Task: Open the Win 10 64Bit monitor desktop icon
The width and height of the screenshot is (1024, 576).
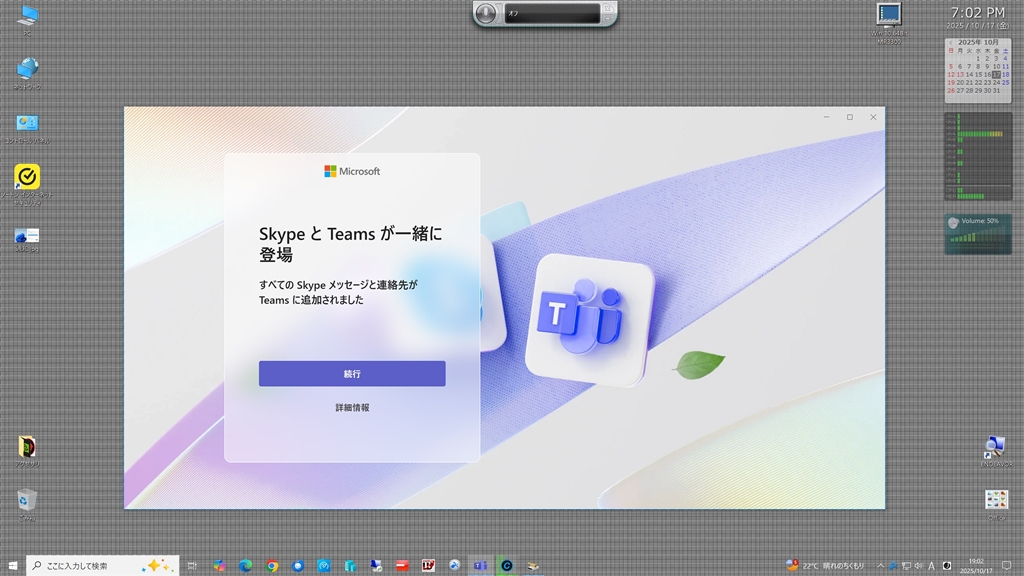Action: click(x=889, y=23)
